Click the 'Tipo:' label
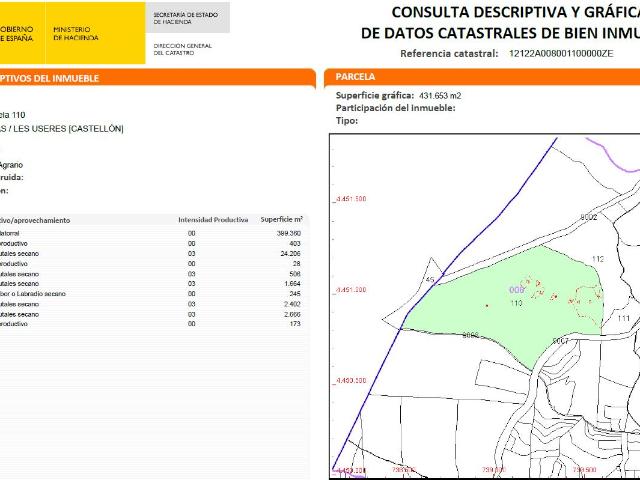 [x=347, y=120]
